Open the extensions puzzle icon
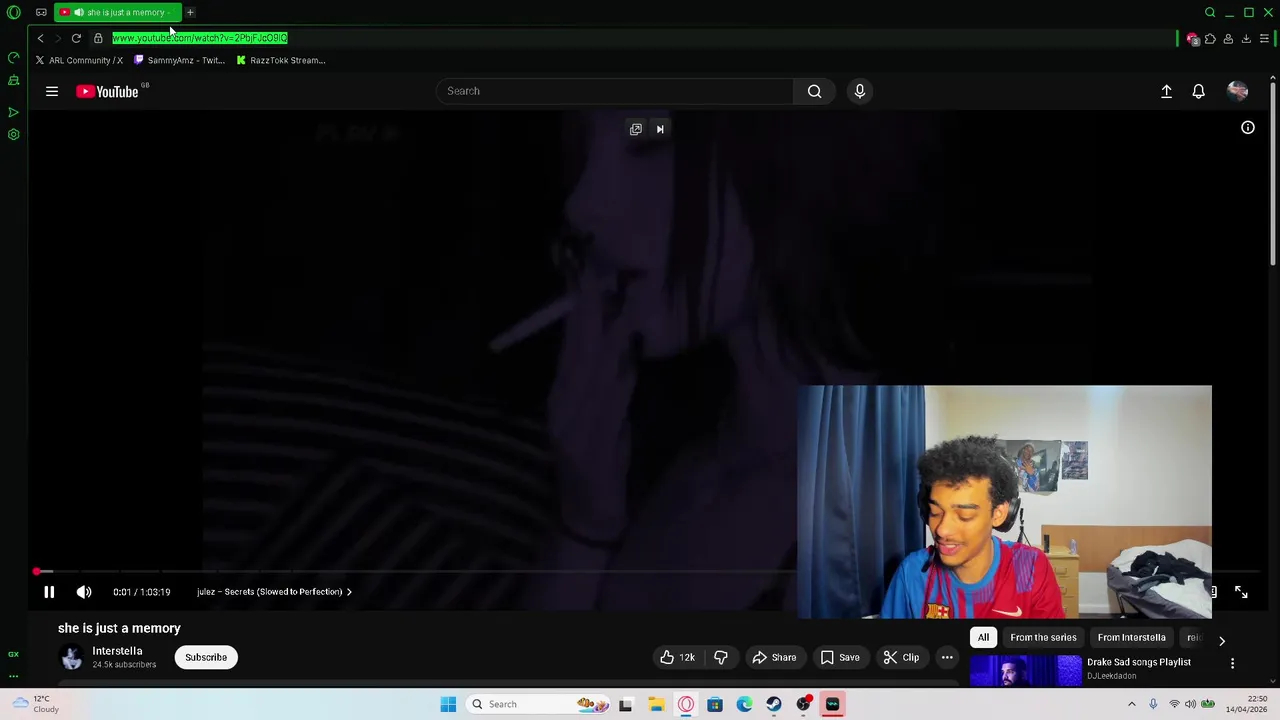1280x720 pixels. pyautogui.click(x=1210, y=39)
